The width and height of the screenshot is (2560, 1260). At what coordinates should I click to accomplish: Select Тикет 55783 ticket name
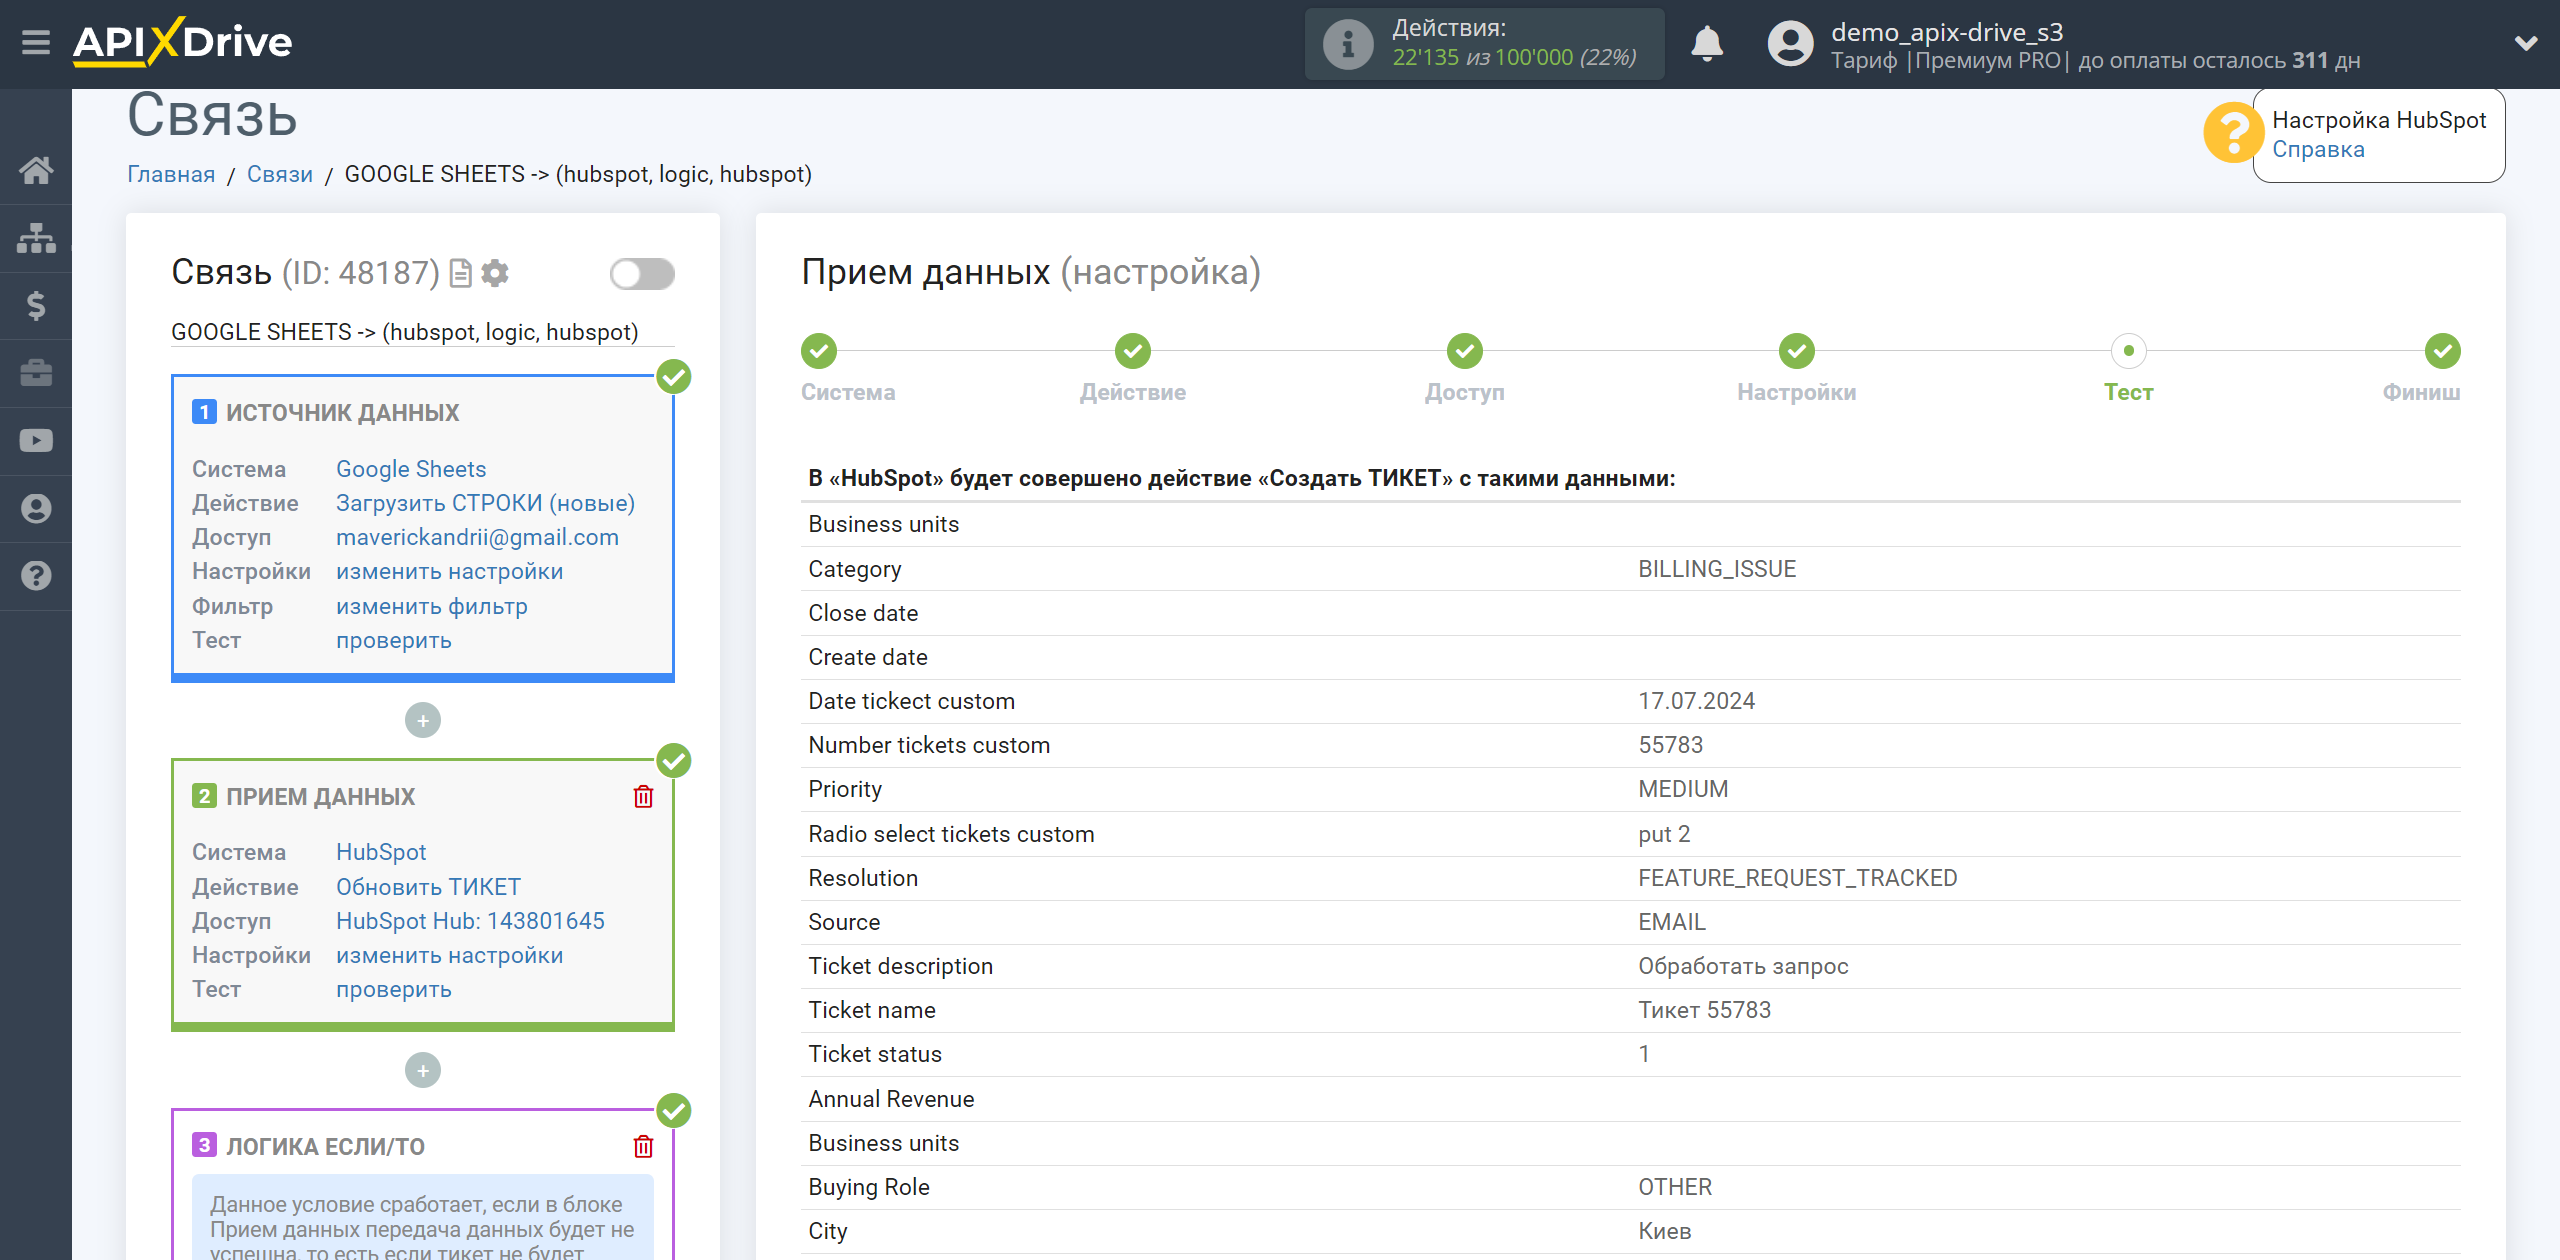[1704, 1010]
